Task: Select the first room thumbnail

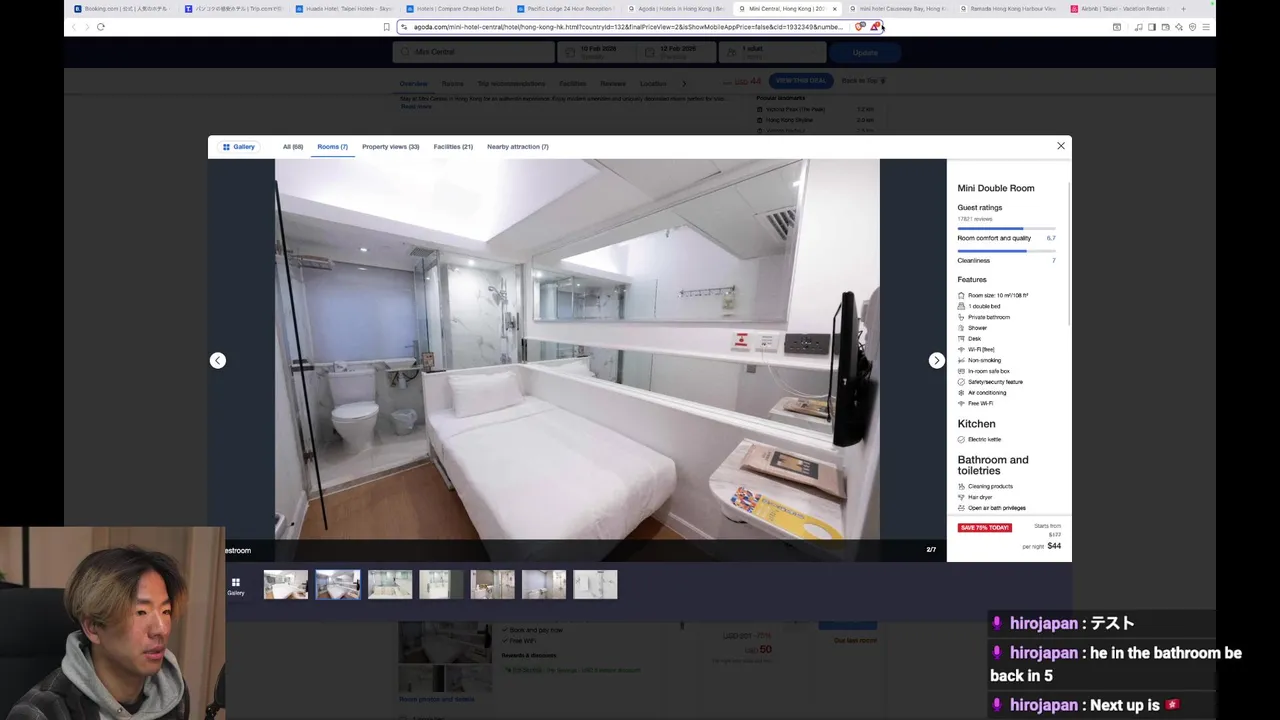Action: pyautogui.click(x=286, y=584)
